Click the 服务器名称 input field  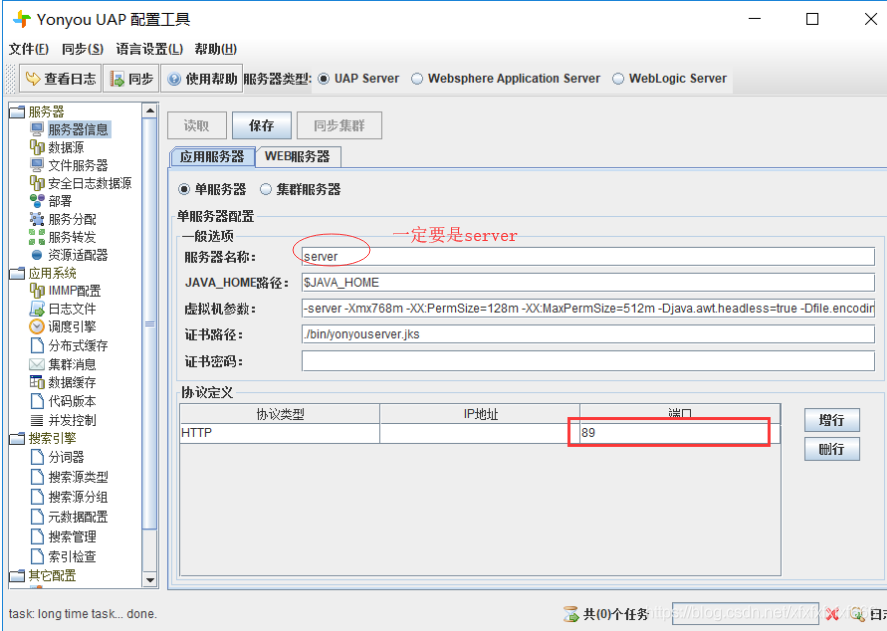click(x=588, y=256)
